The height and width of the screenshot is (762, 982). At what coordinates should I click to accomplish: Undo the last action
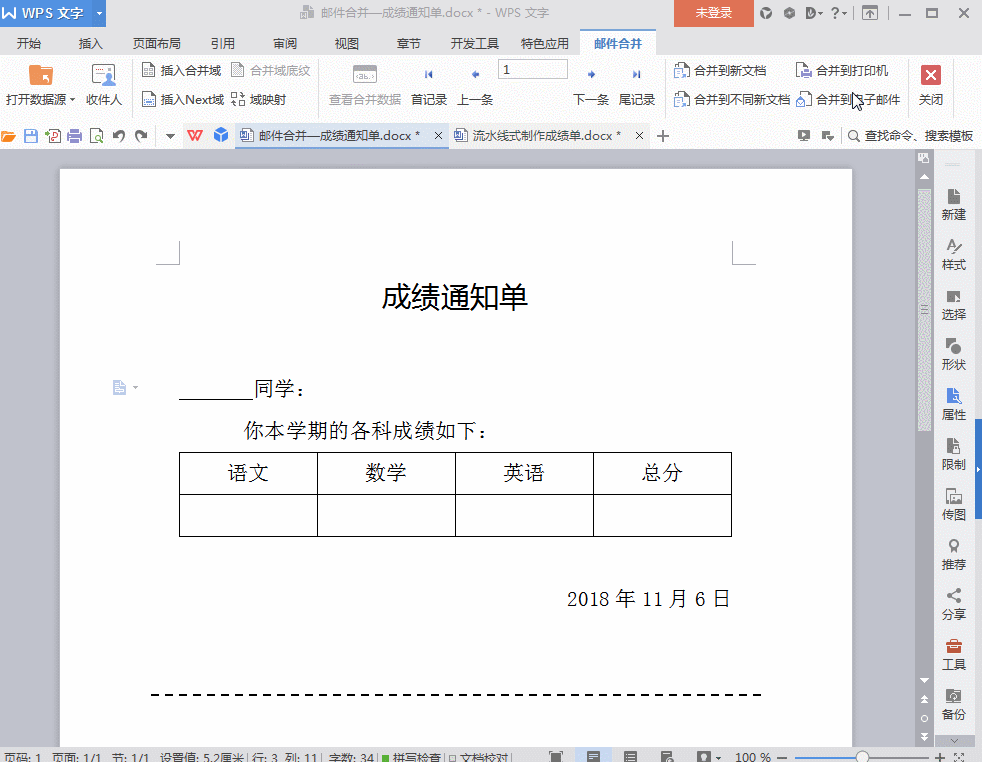pyautogui.click(x=119, y=136)
